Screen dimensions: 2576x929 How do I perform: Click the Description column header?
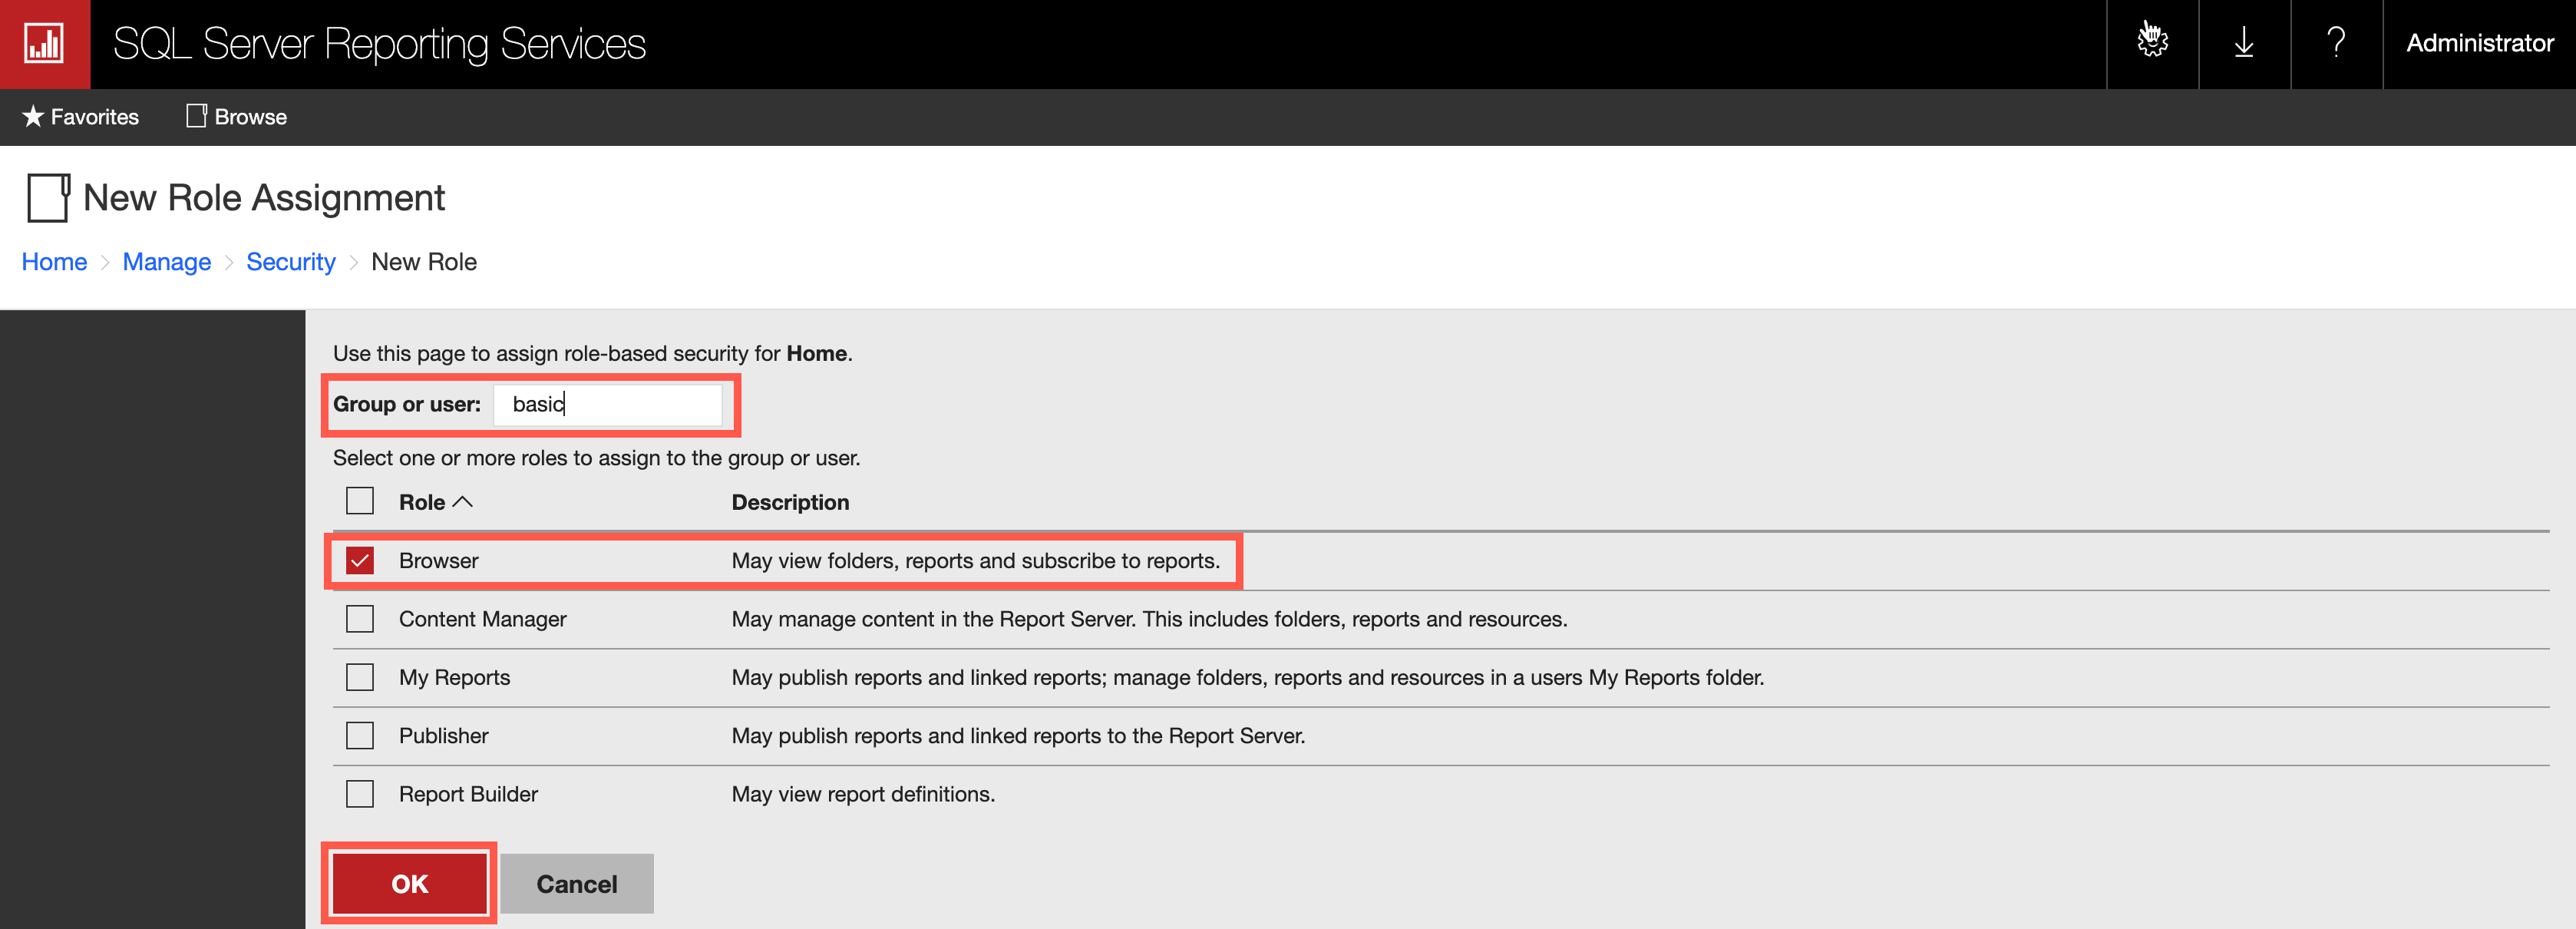[x=790, y=502]
